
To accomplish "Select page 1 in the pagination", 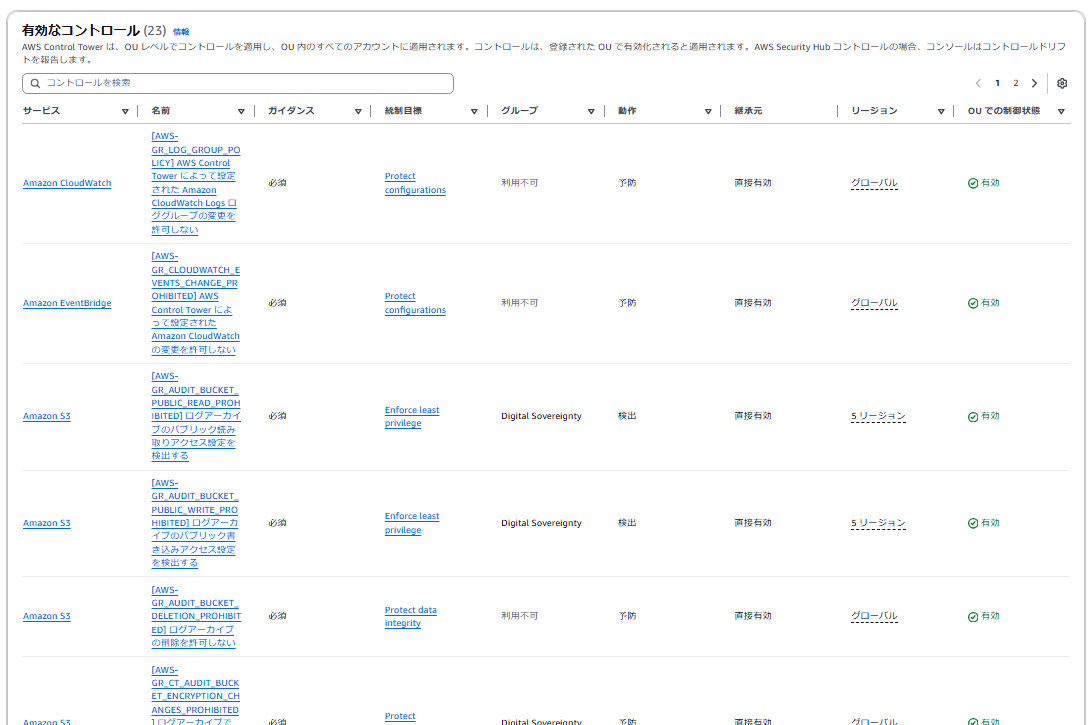I will [997, 83].
